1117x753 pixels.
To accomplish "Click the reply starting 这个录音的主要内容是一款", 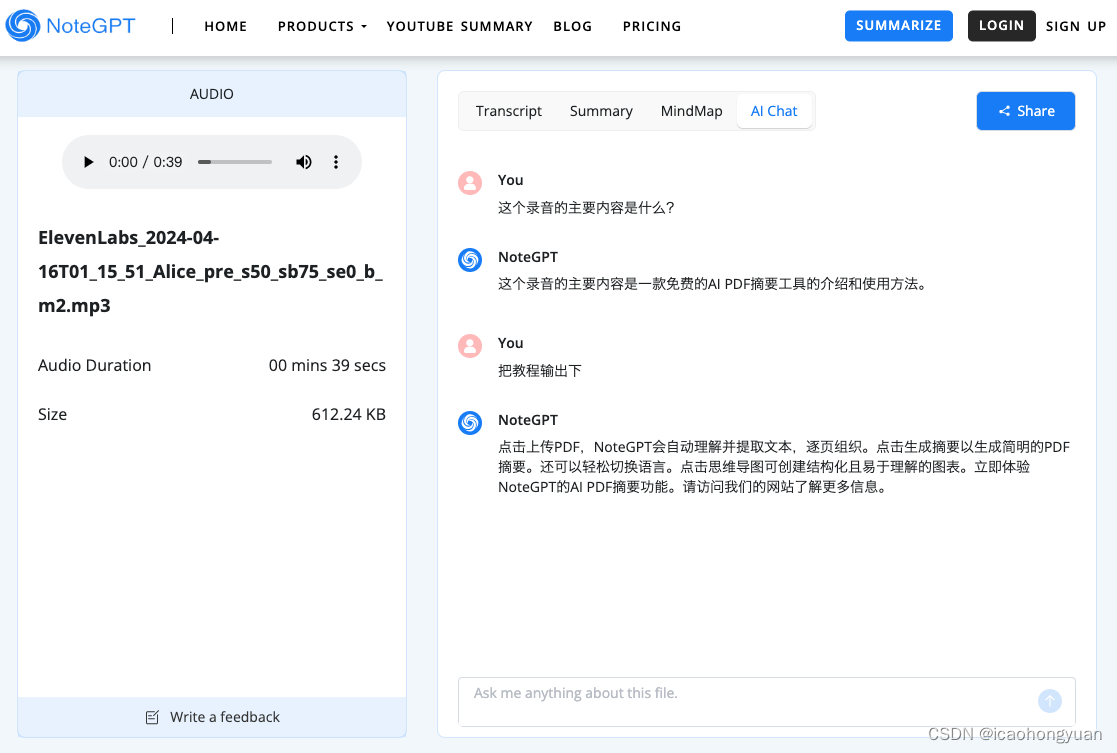I will coord(715,284).
